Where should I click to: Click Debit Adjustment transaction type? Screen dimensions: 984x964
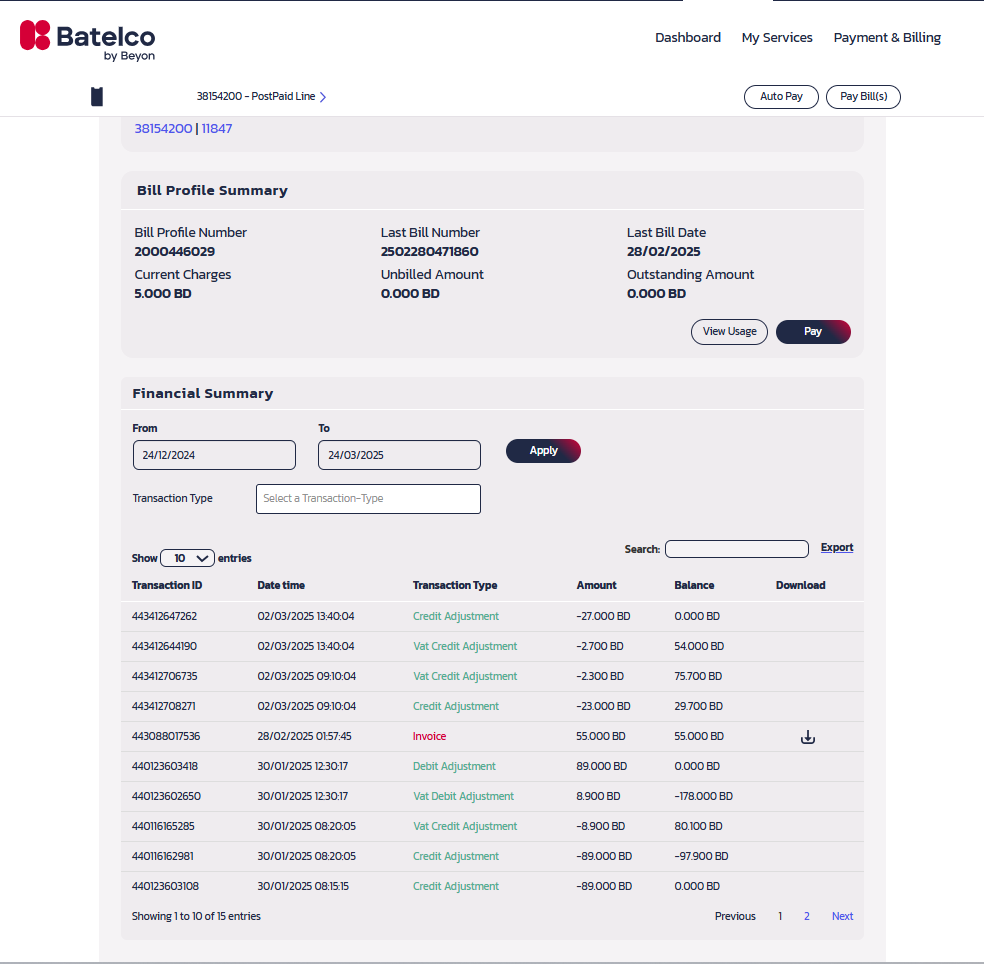[x=454, y=766]
